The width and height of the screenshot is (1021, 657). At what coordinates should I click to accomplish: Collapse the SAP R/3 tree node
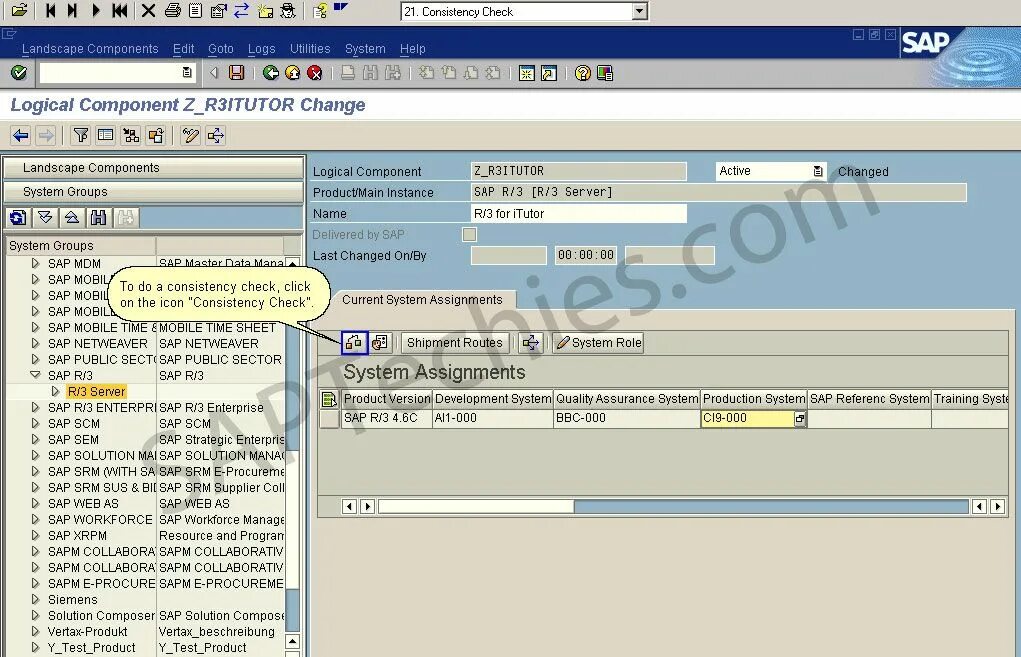(35, 375)
